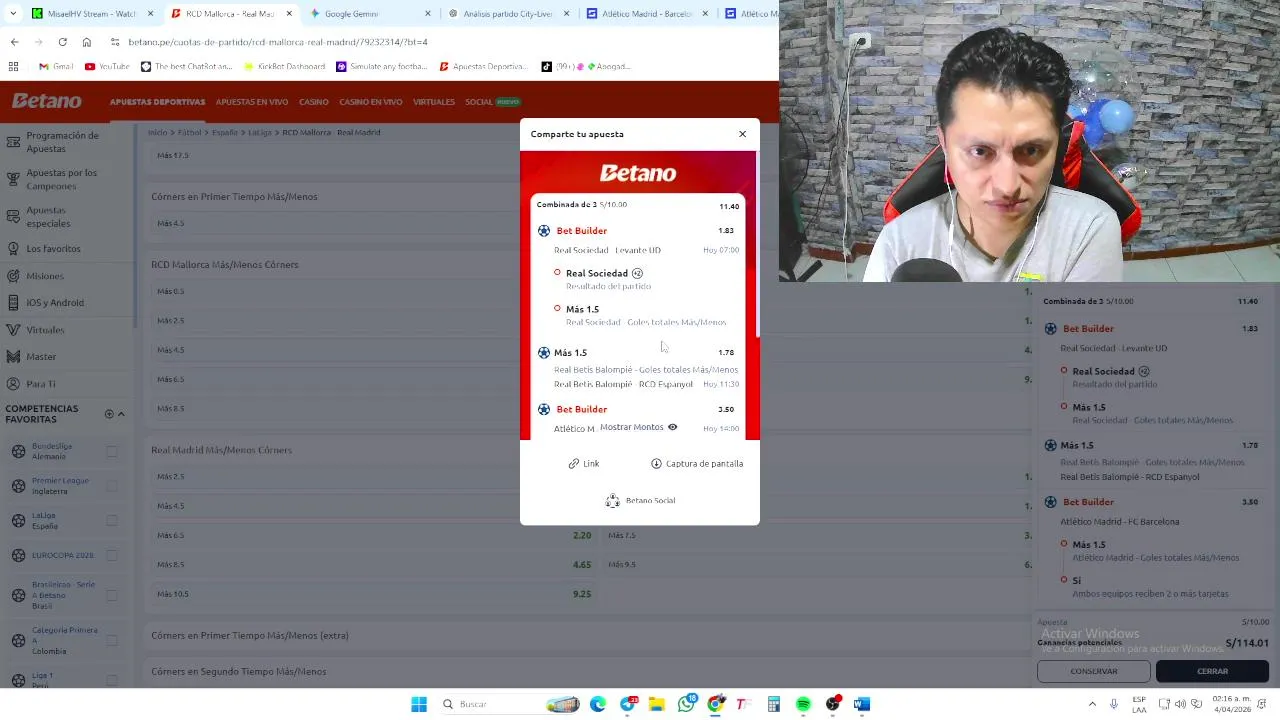Open the Virtuales top menu item
Viewport: 1280px width, 720px height.
434,102
